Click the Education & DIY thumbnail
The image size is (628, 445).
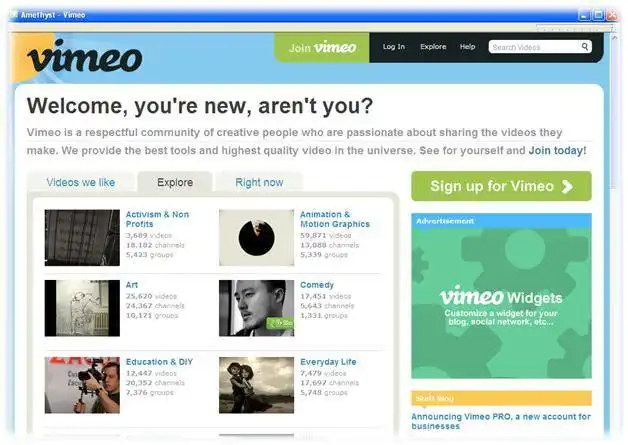pos(82,385)
